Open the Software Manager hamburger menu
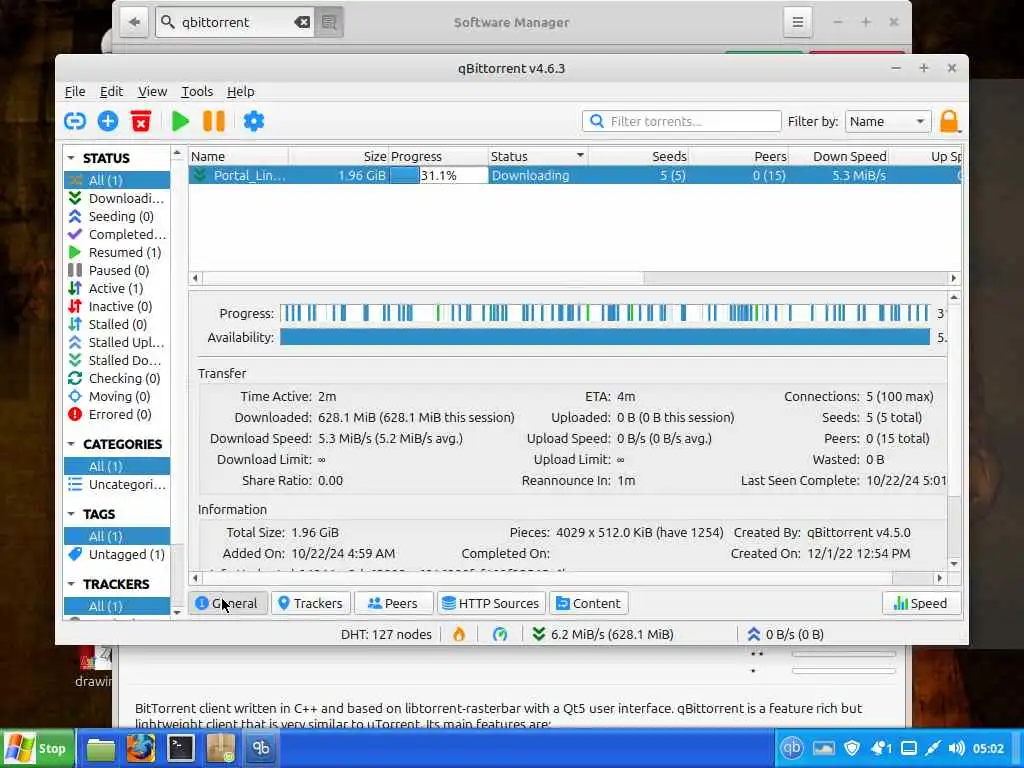This screenshot has width=1024, height=768. (x=797, y=22)
